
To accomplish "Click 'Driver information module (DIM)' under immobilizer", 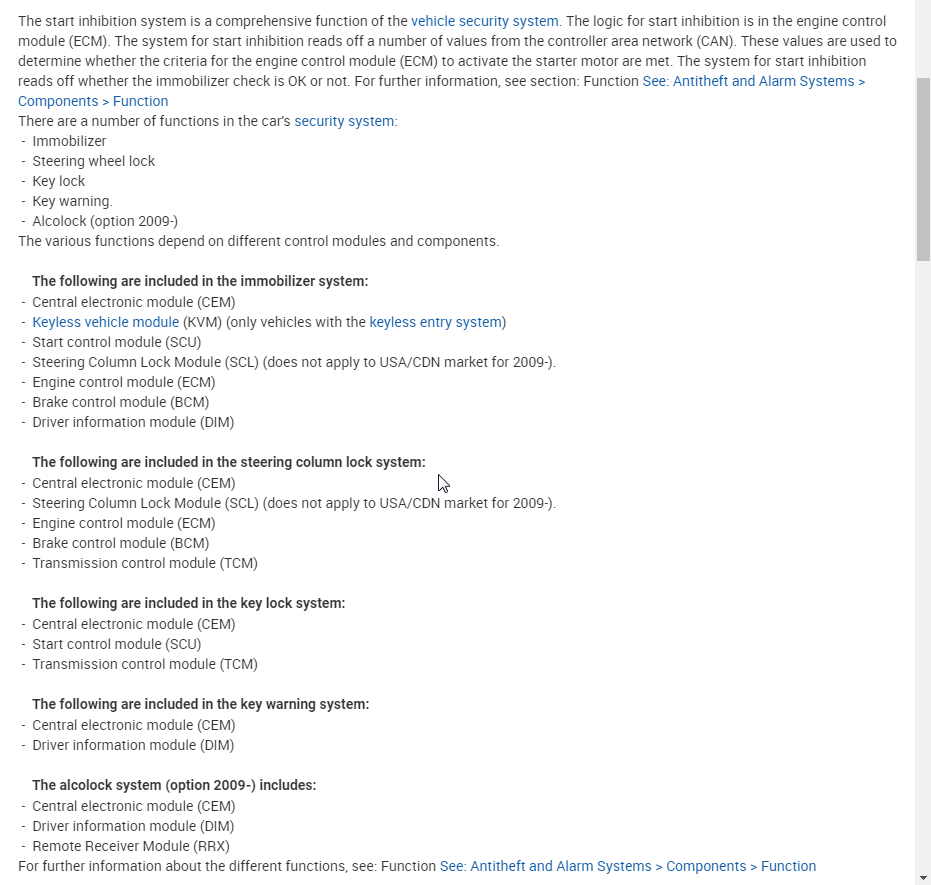I will [x=133, y=422].
